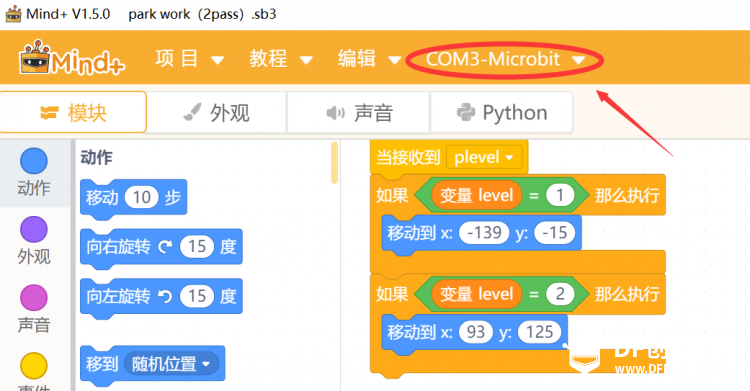750x391 pixels.
Task: Open the 编辑 menu
Action: point(369,59)
